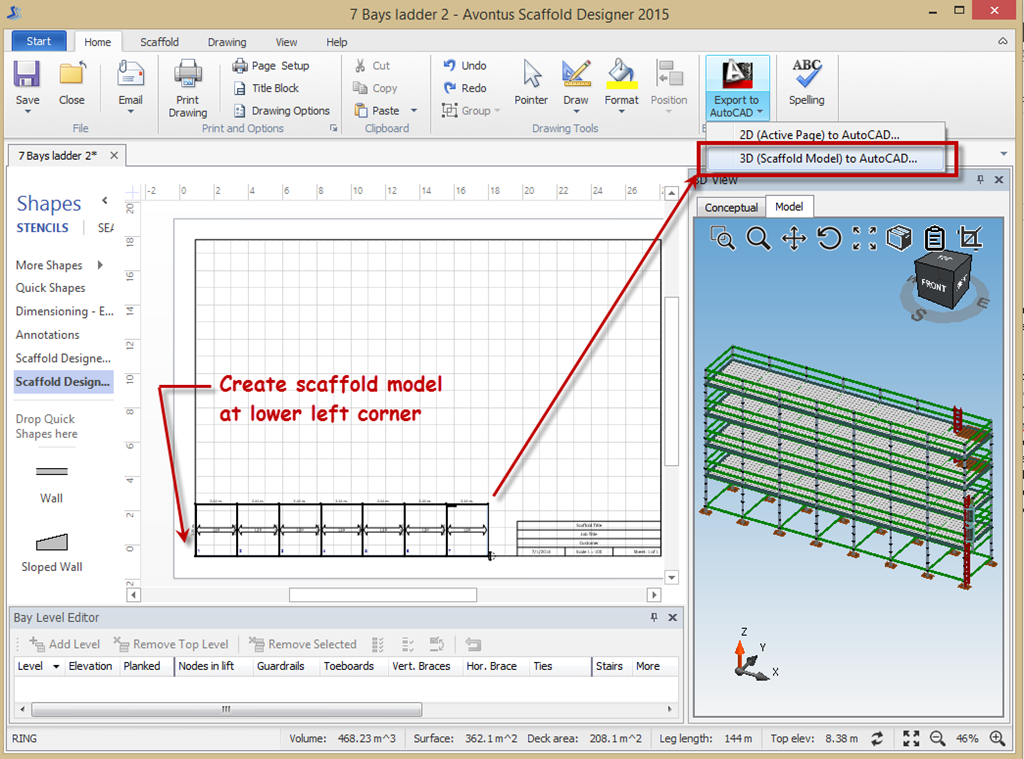Collapse the Shapes panel chevron
This screenshot has width=1024, height=759.
pyautogui.click(x=104, y=200)
